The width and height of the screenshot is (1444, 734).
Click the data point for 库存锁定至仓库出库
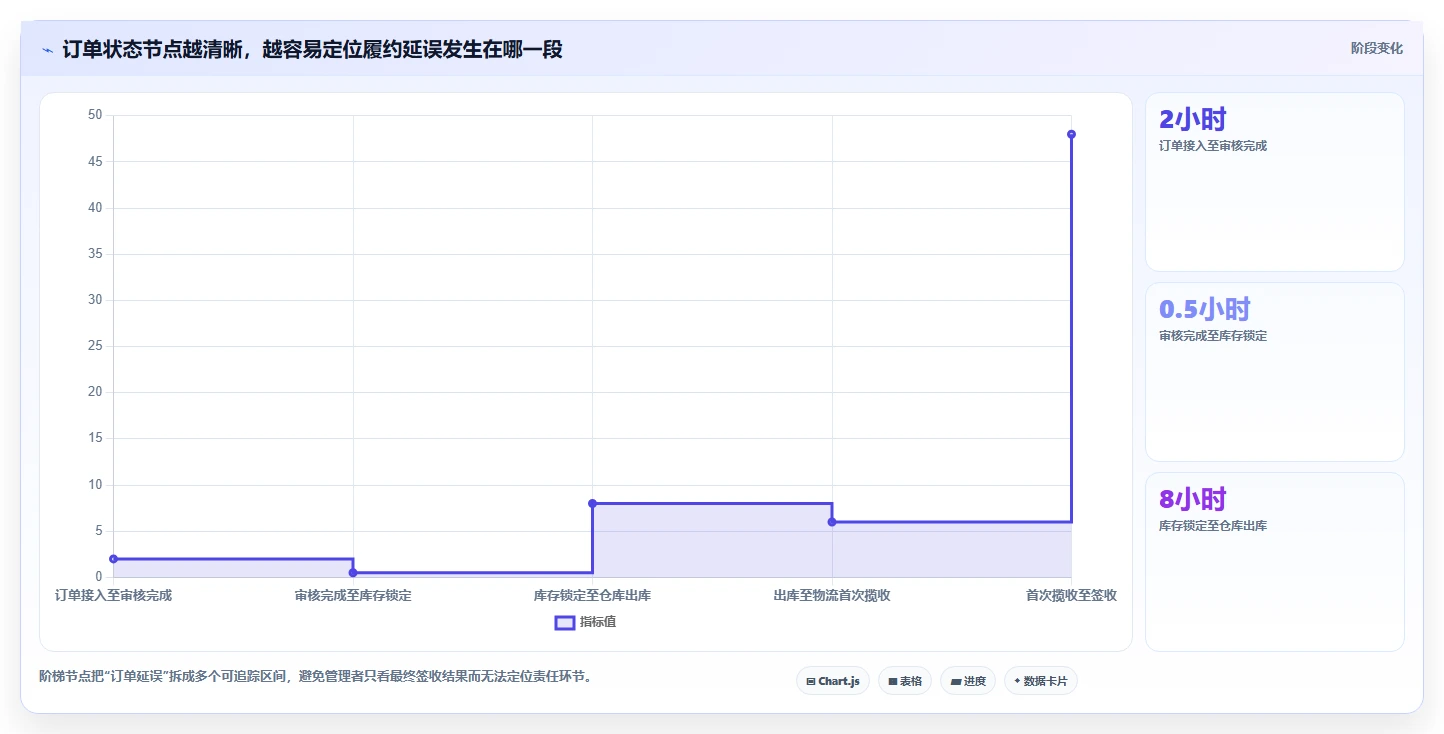592,503
